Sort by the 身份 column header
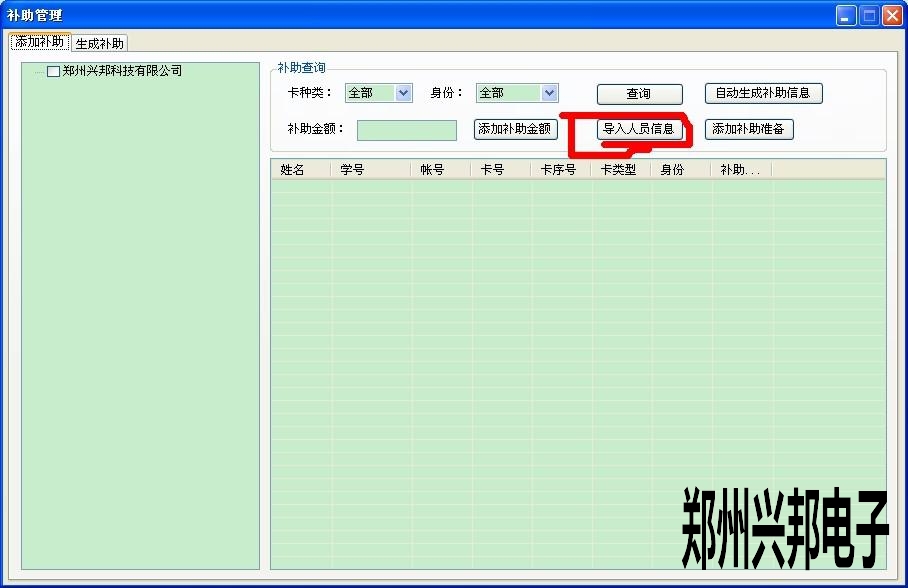The image size is (908, 588). click(x=681, y=170)
